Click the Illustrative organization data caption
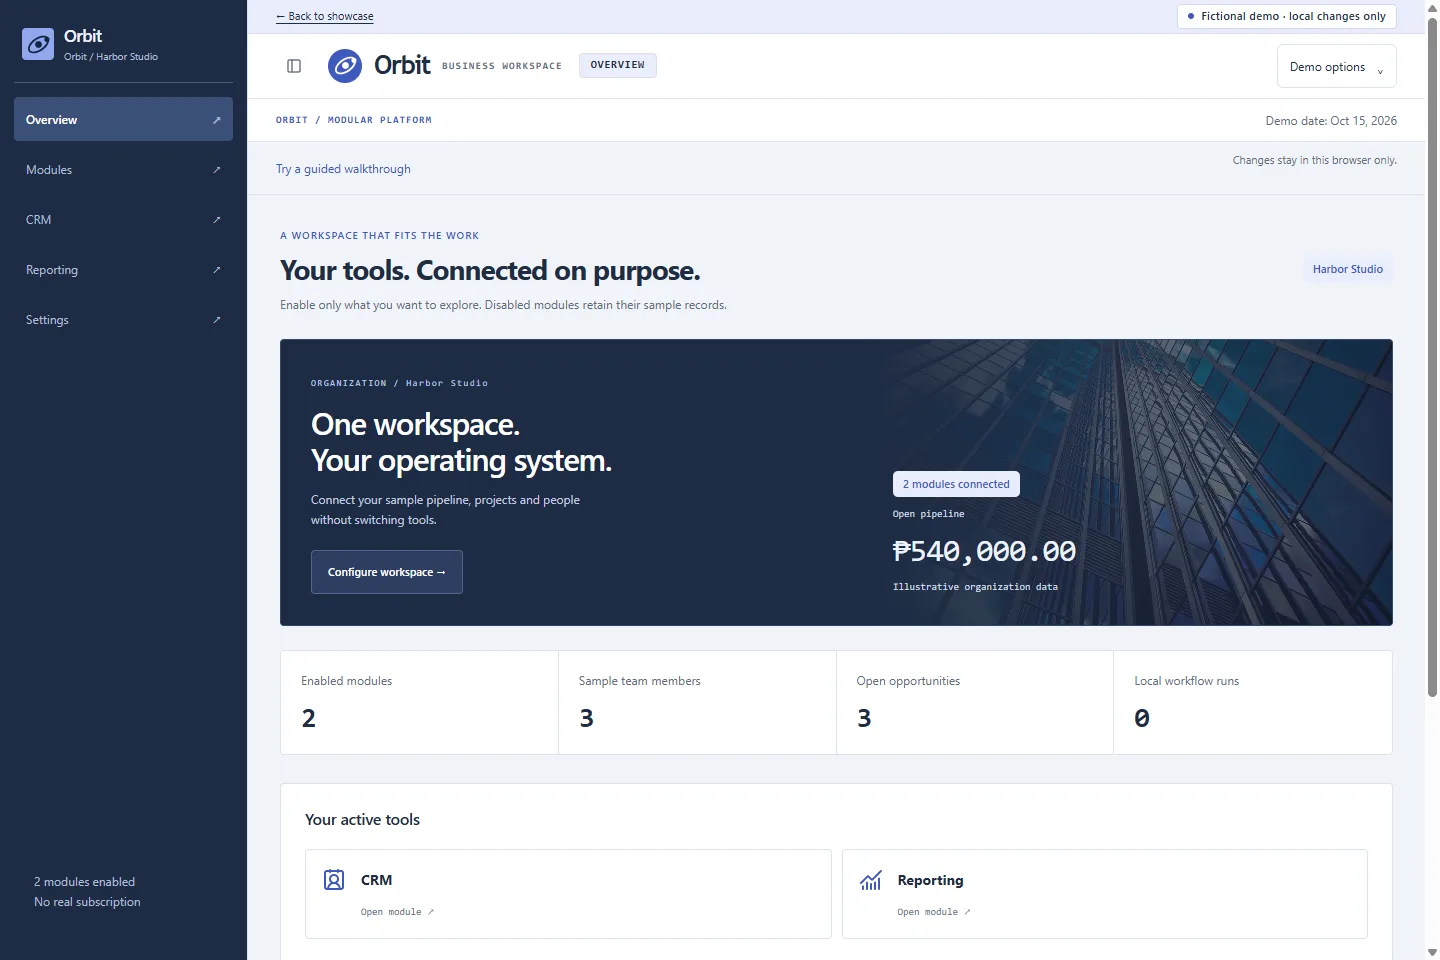 (x=975, y=587)
